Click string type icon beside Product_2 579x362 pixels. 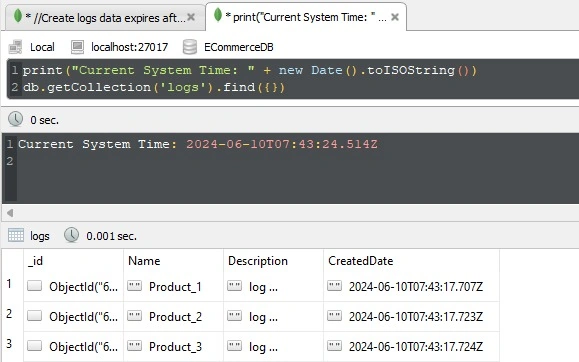tap(134, 315)
